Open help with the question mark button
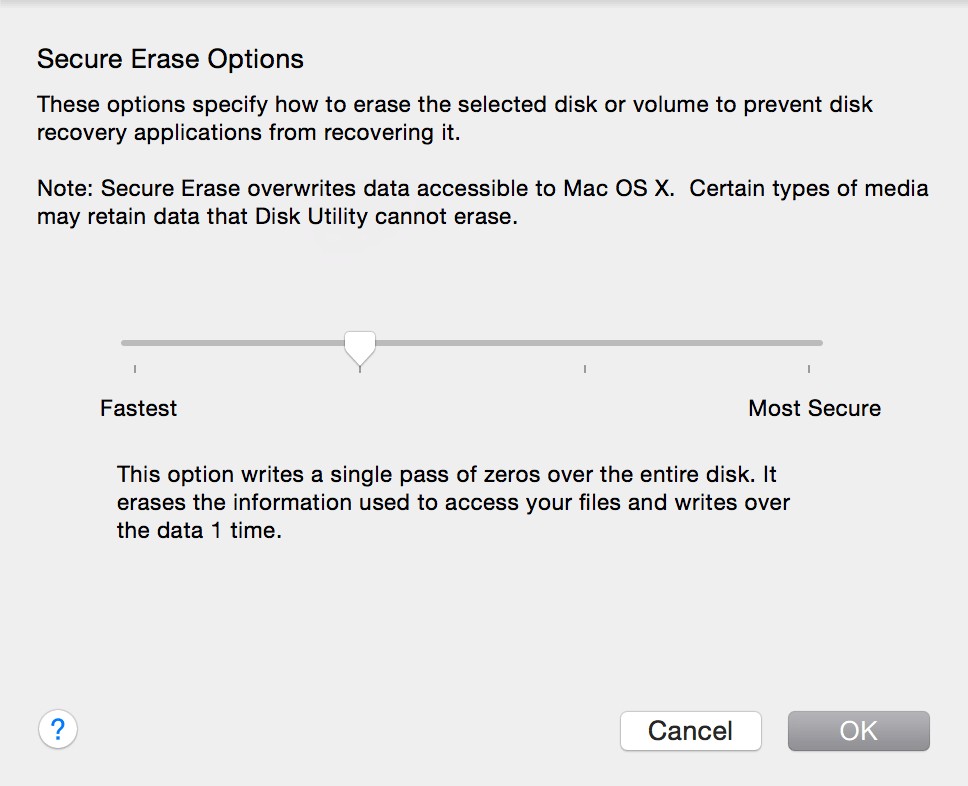Image resolution: width=968 pixels, height=786 pixels. (x=58, y=729)
